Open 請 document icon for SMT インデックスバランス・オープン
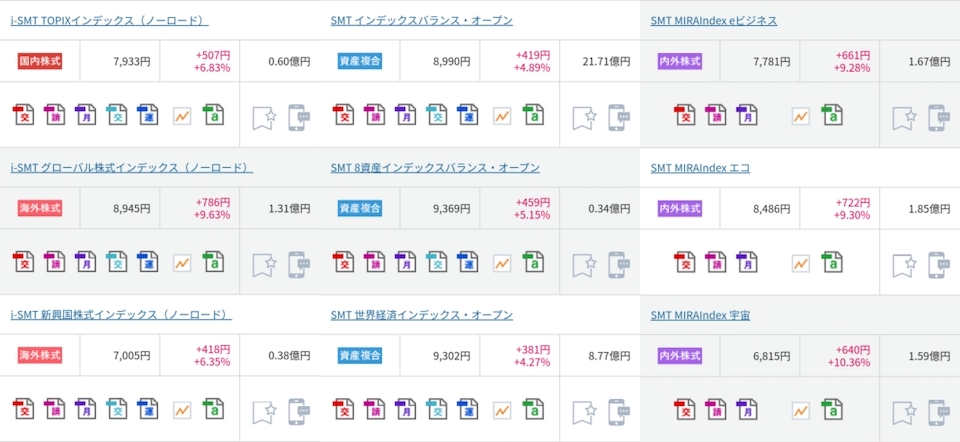 [374, 114]
